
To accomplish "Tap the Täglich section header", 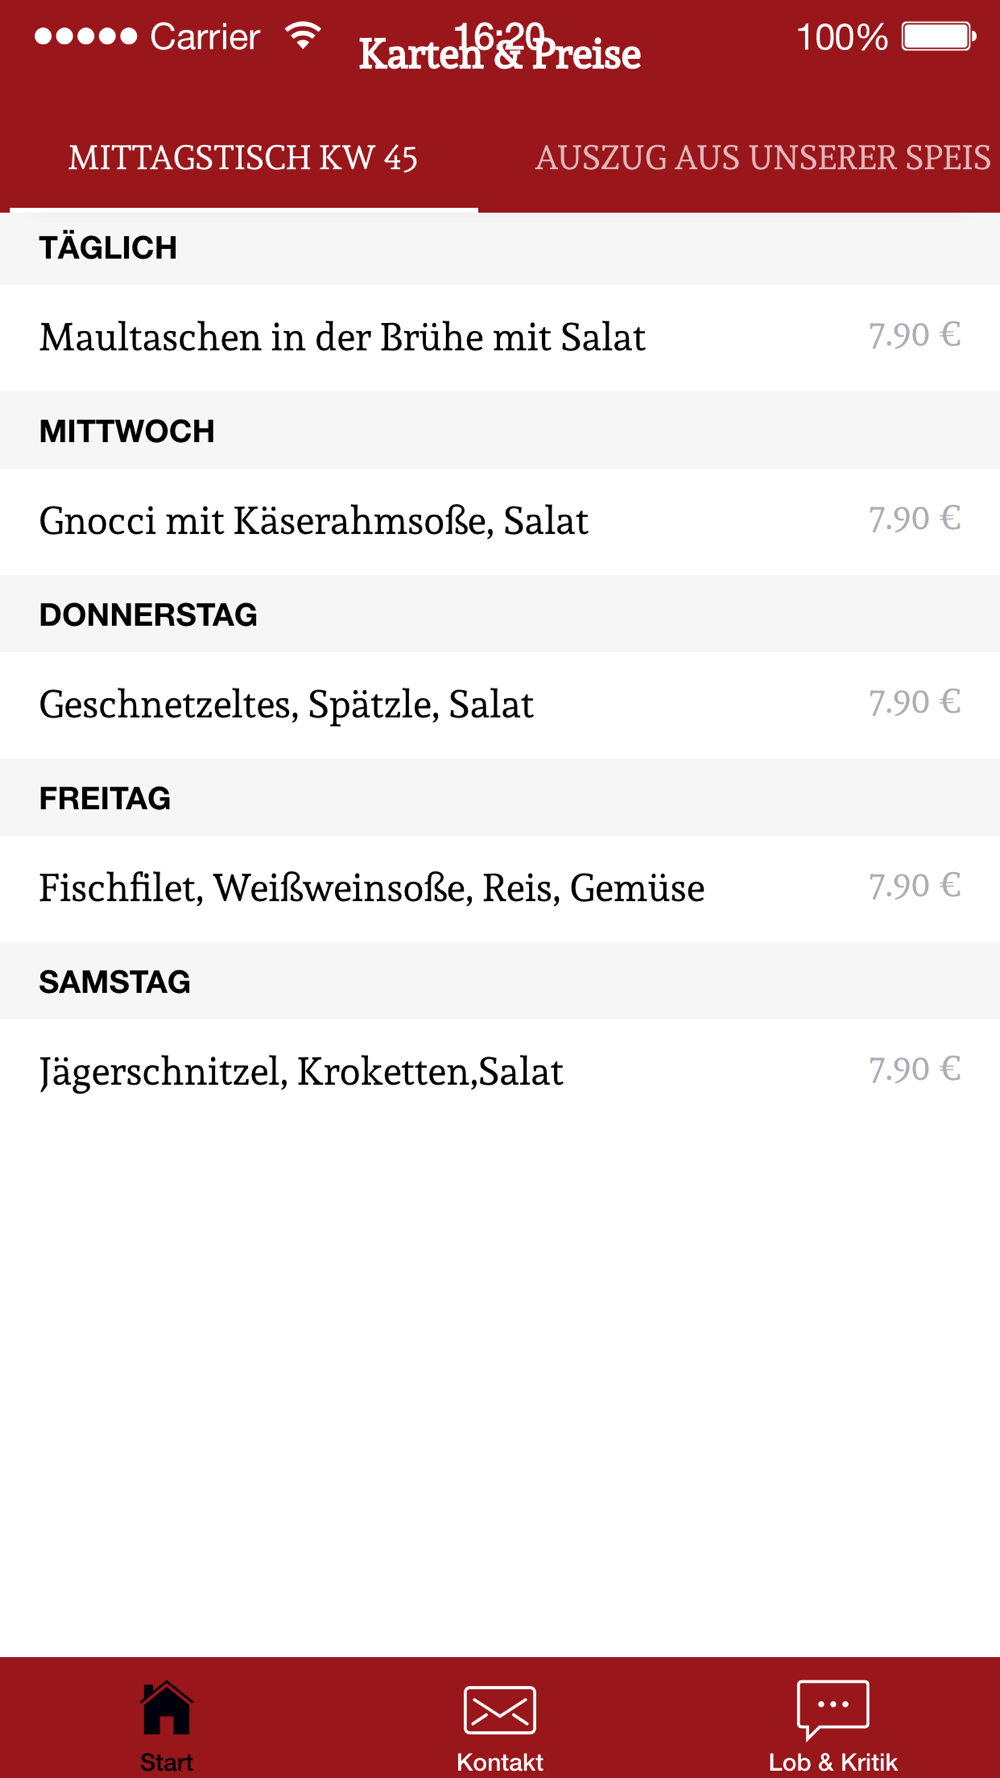I will (500, 248).
